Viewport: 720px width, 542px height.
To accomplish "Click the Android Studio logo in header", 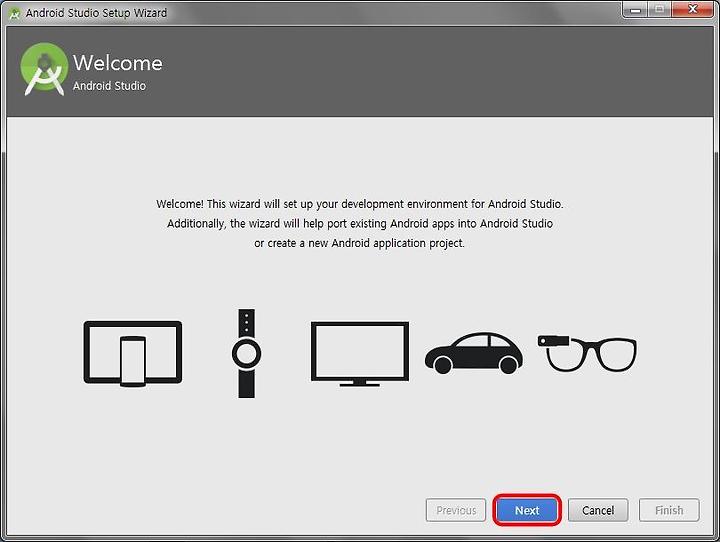I will [44, 69].
